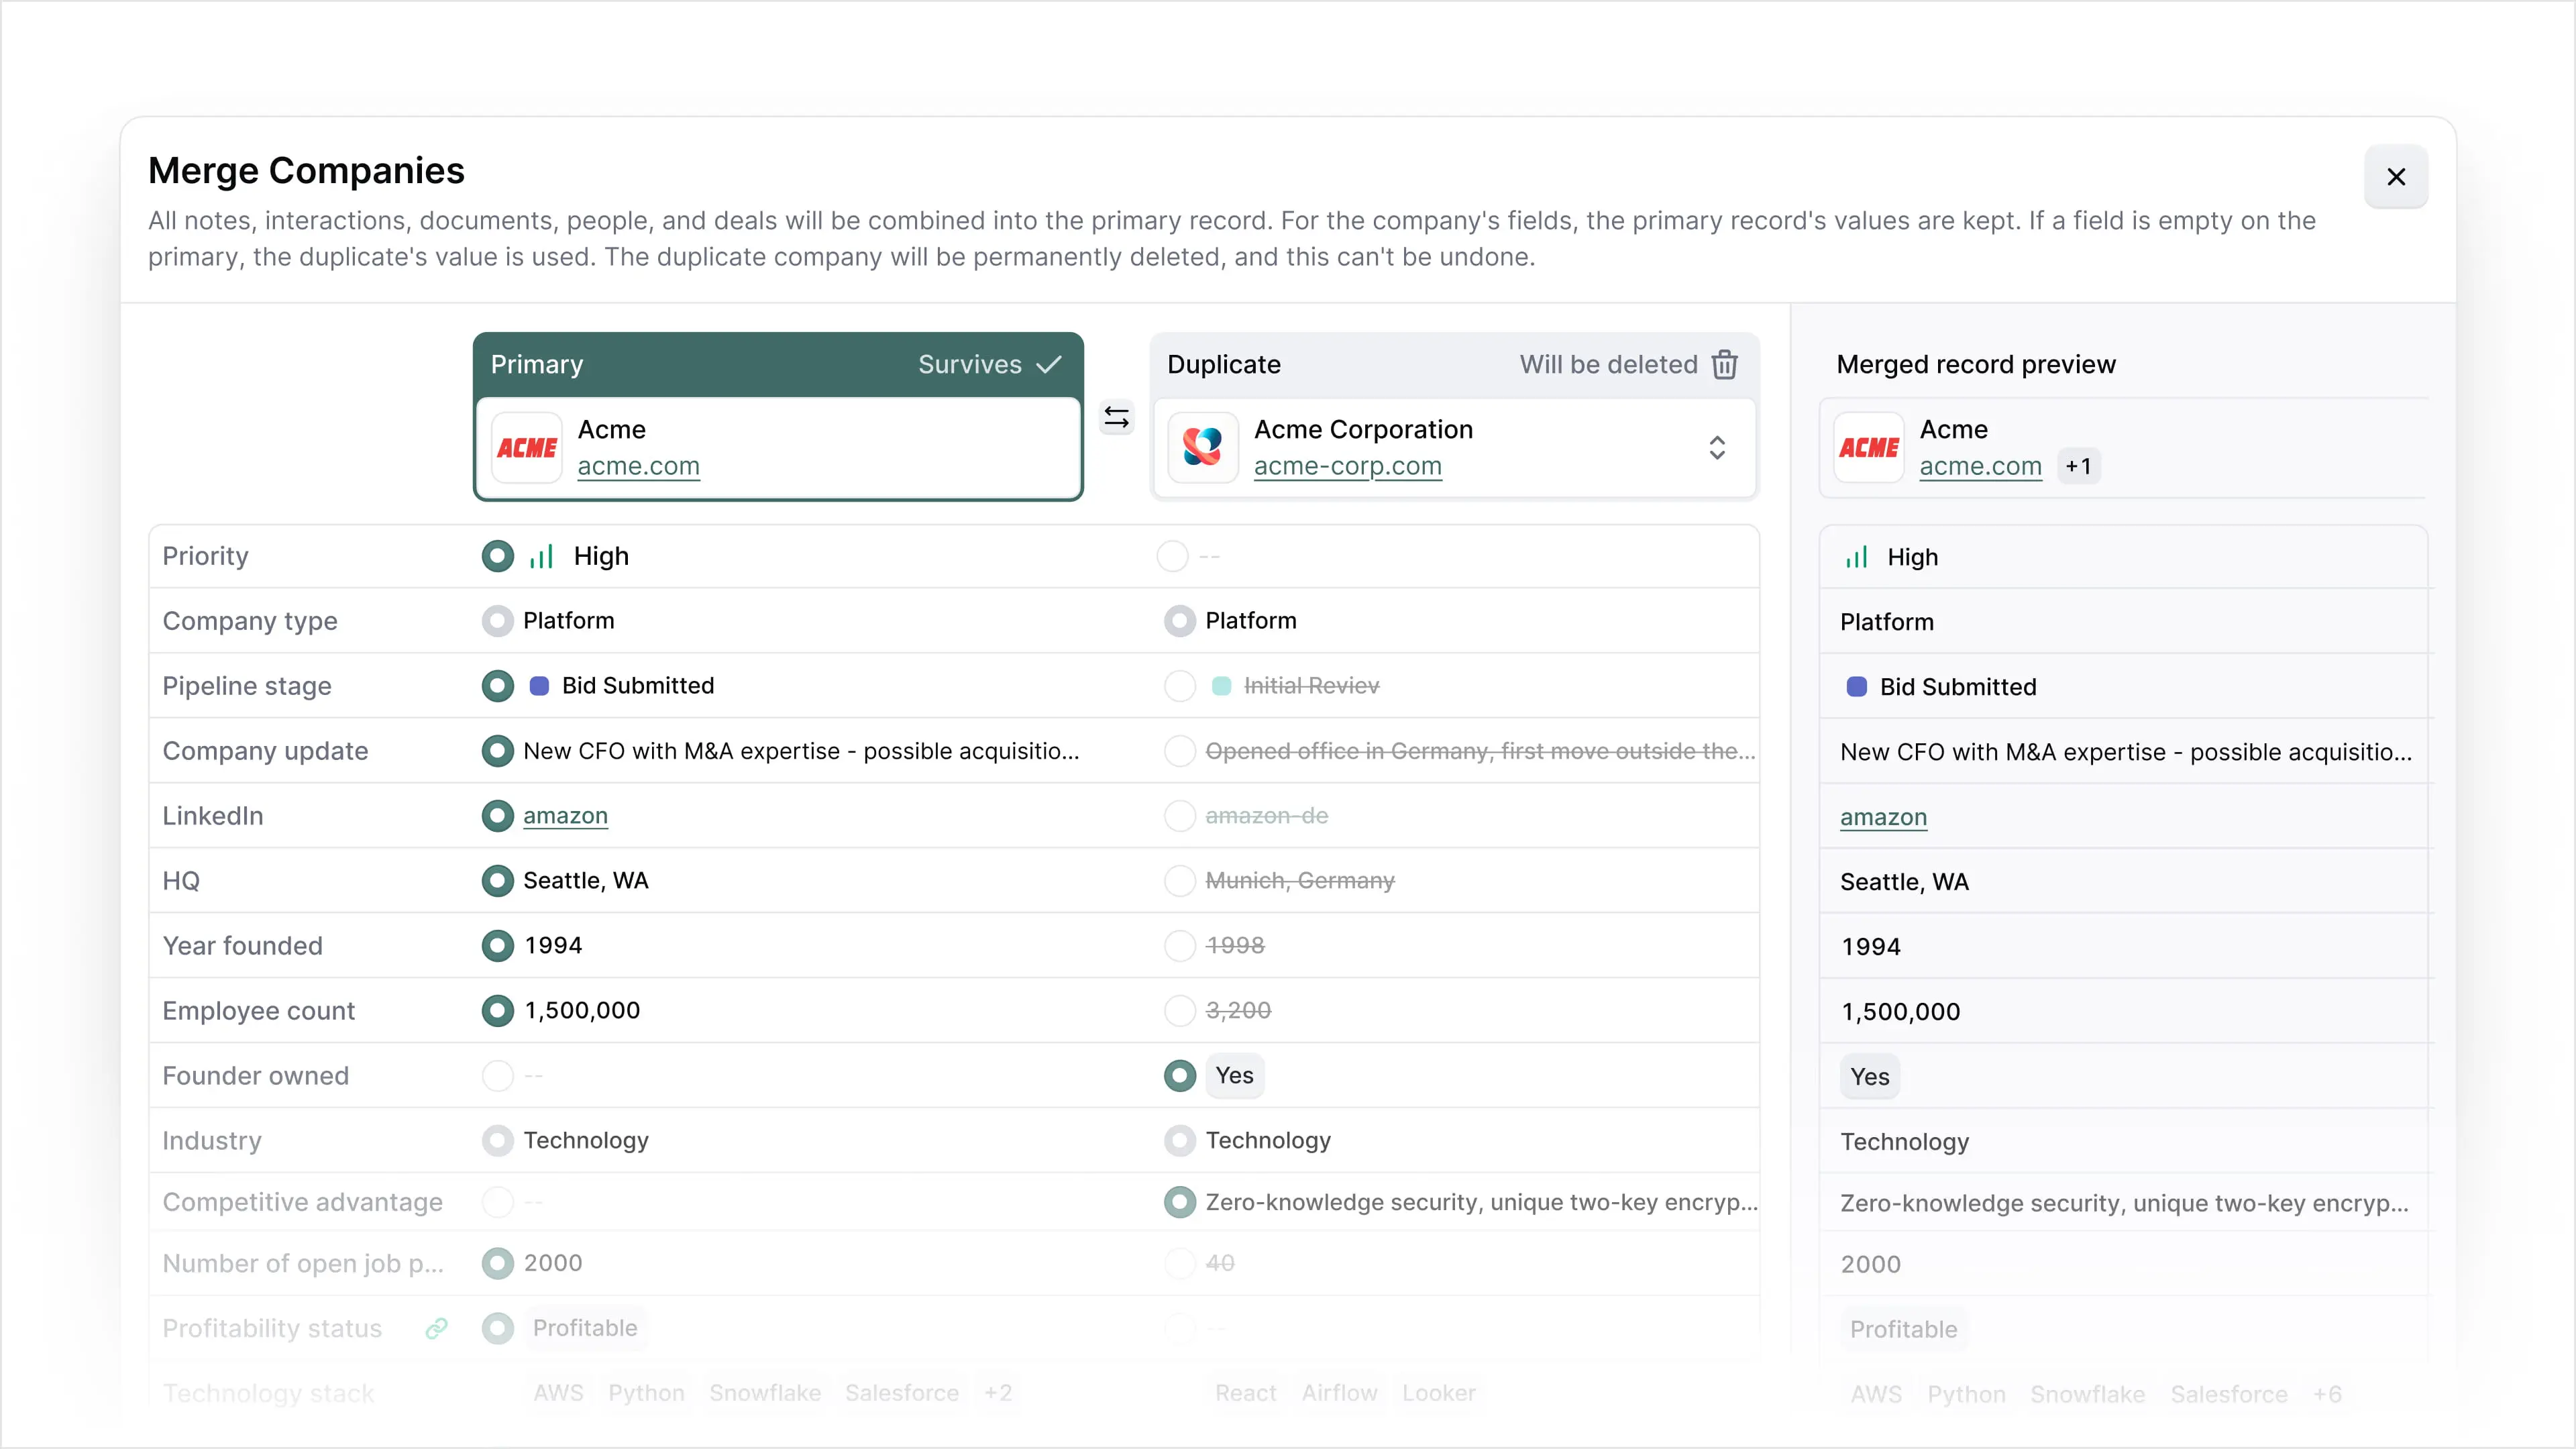
Task: Select the primary Platform company type radio button
Action: coord(497,621)
